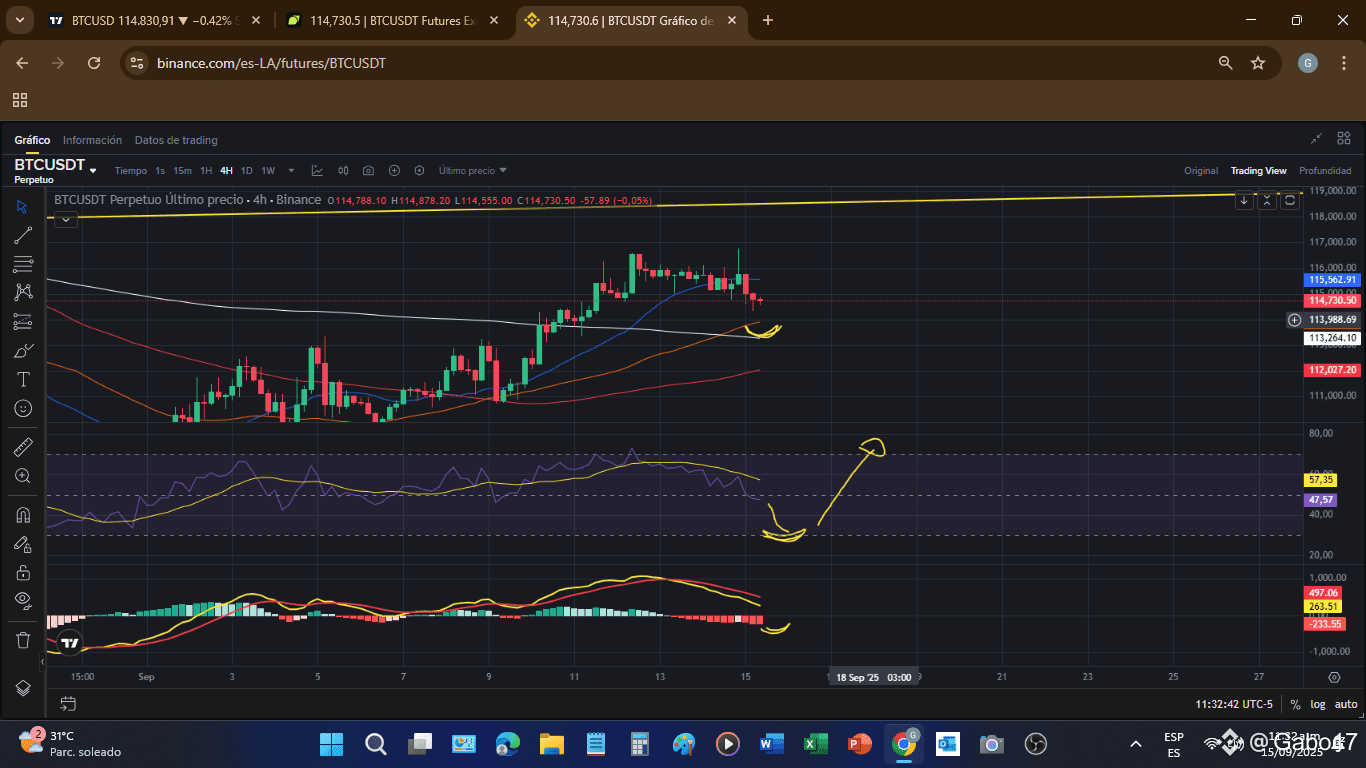
Task: Open the Último precio dropdown
Action: [472, 171]
